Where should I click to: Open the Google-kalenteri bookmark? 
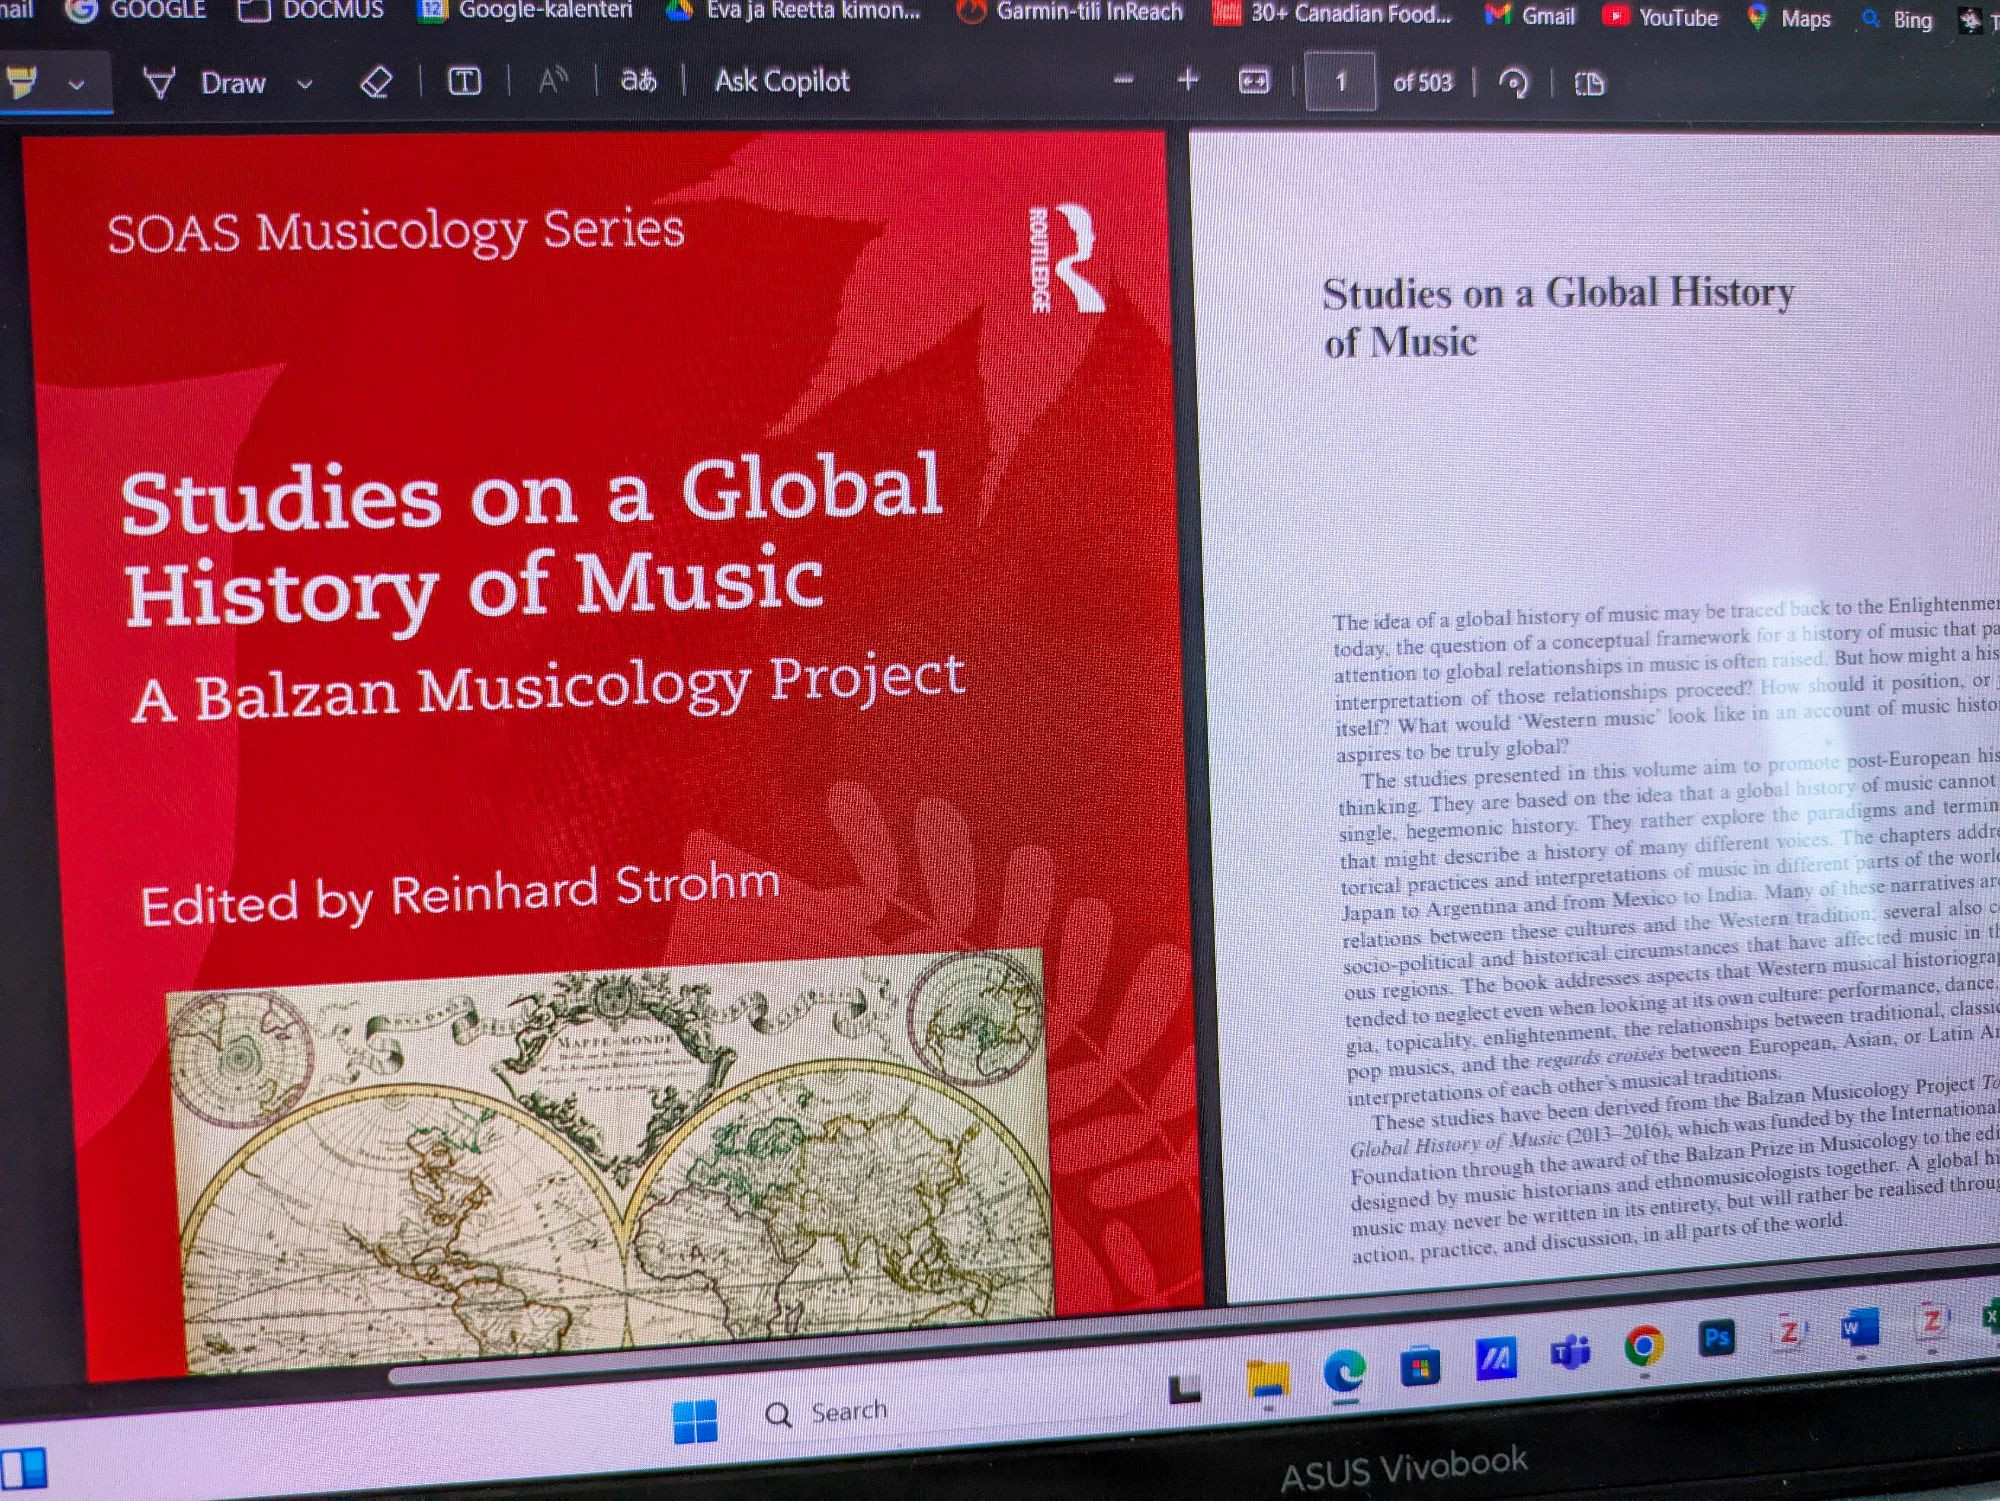526,10
